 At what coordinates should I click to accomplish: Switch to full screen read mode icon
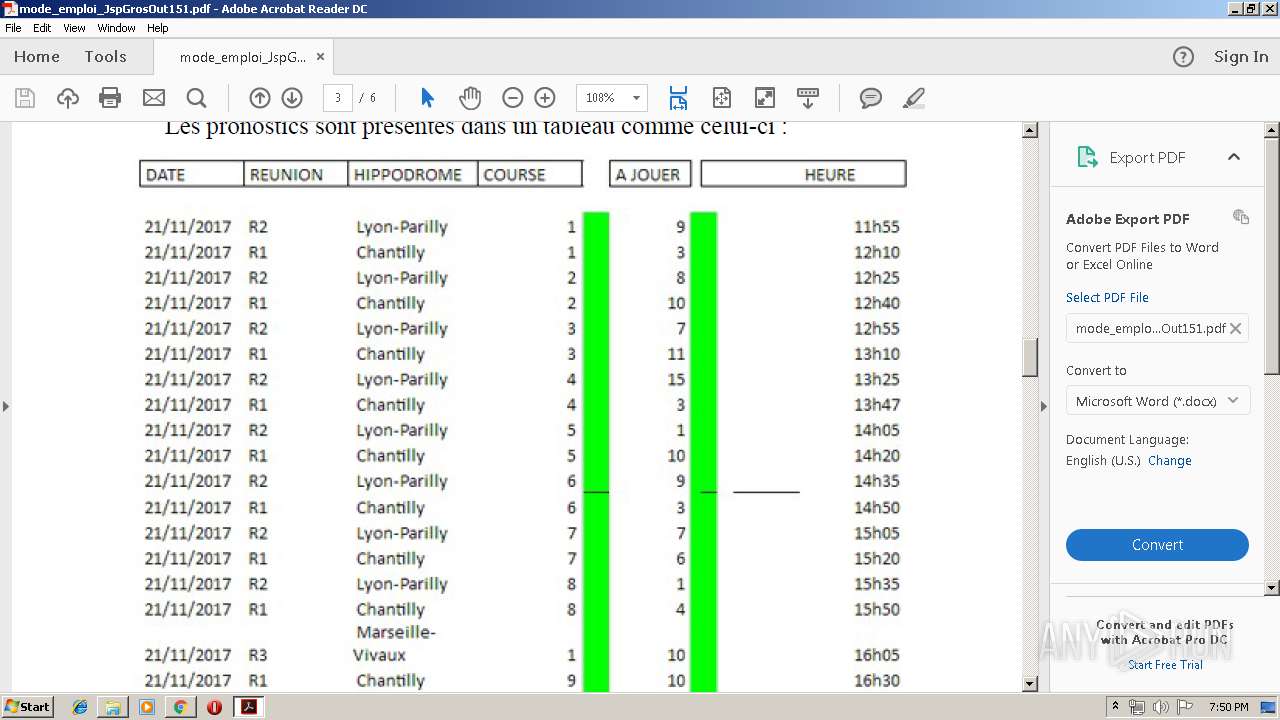point(765,98)
